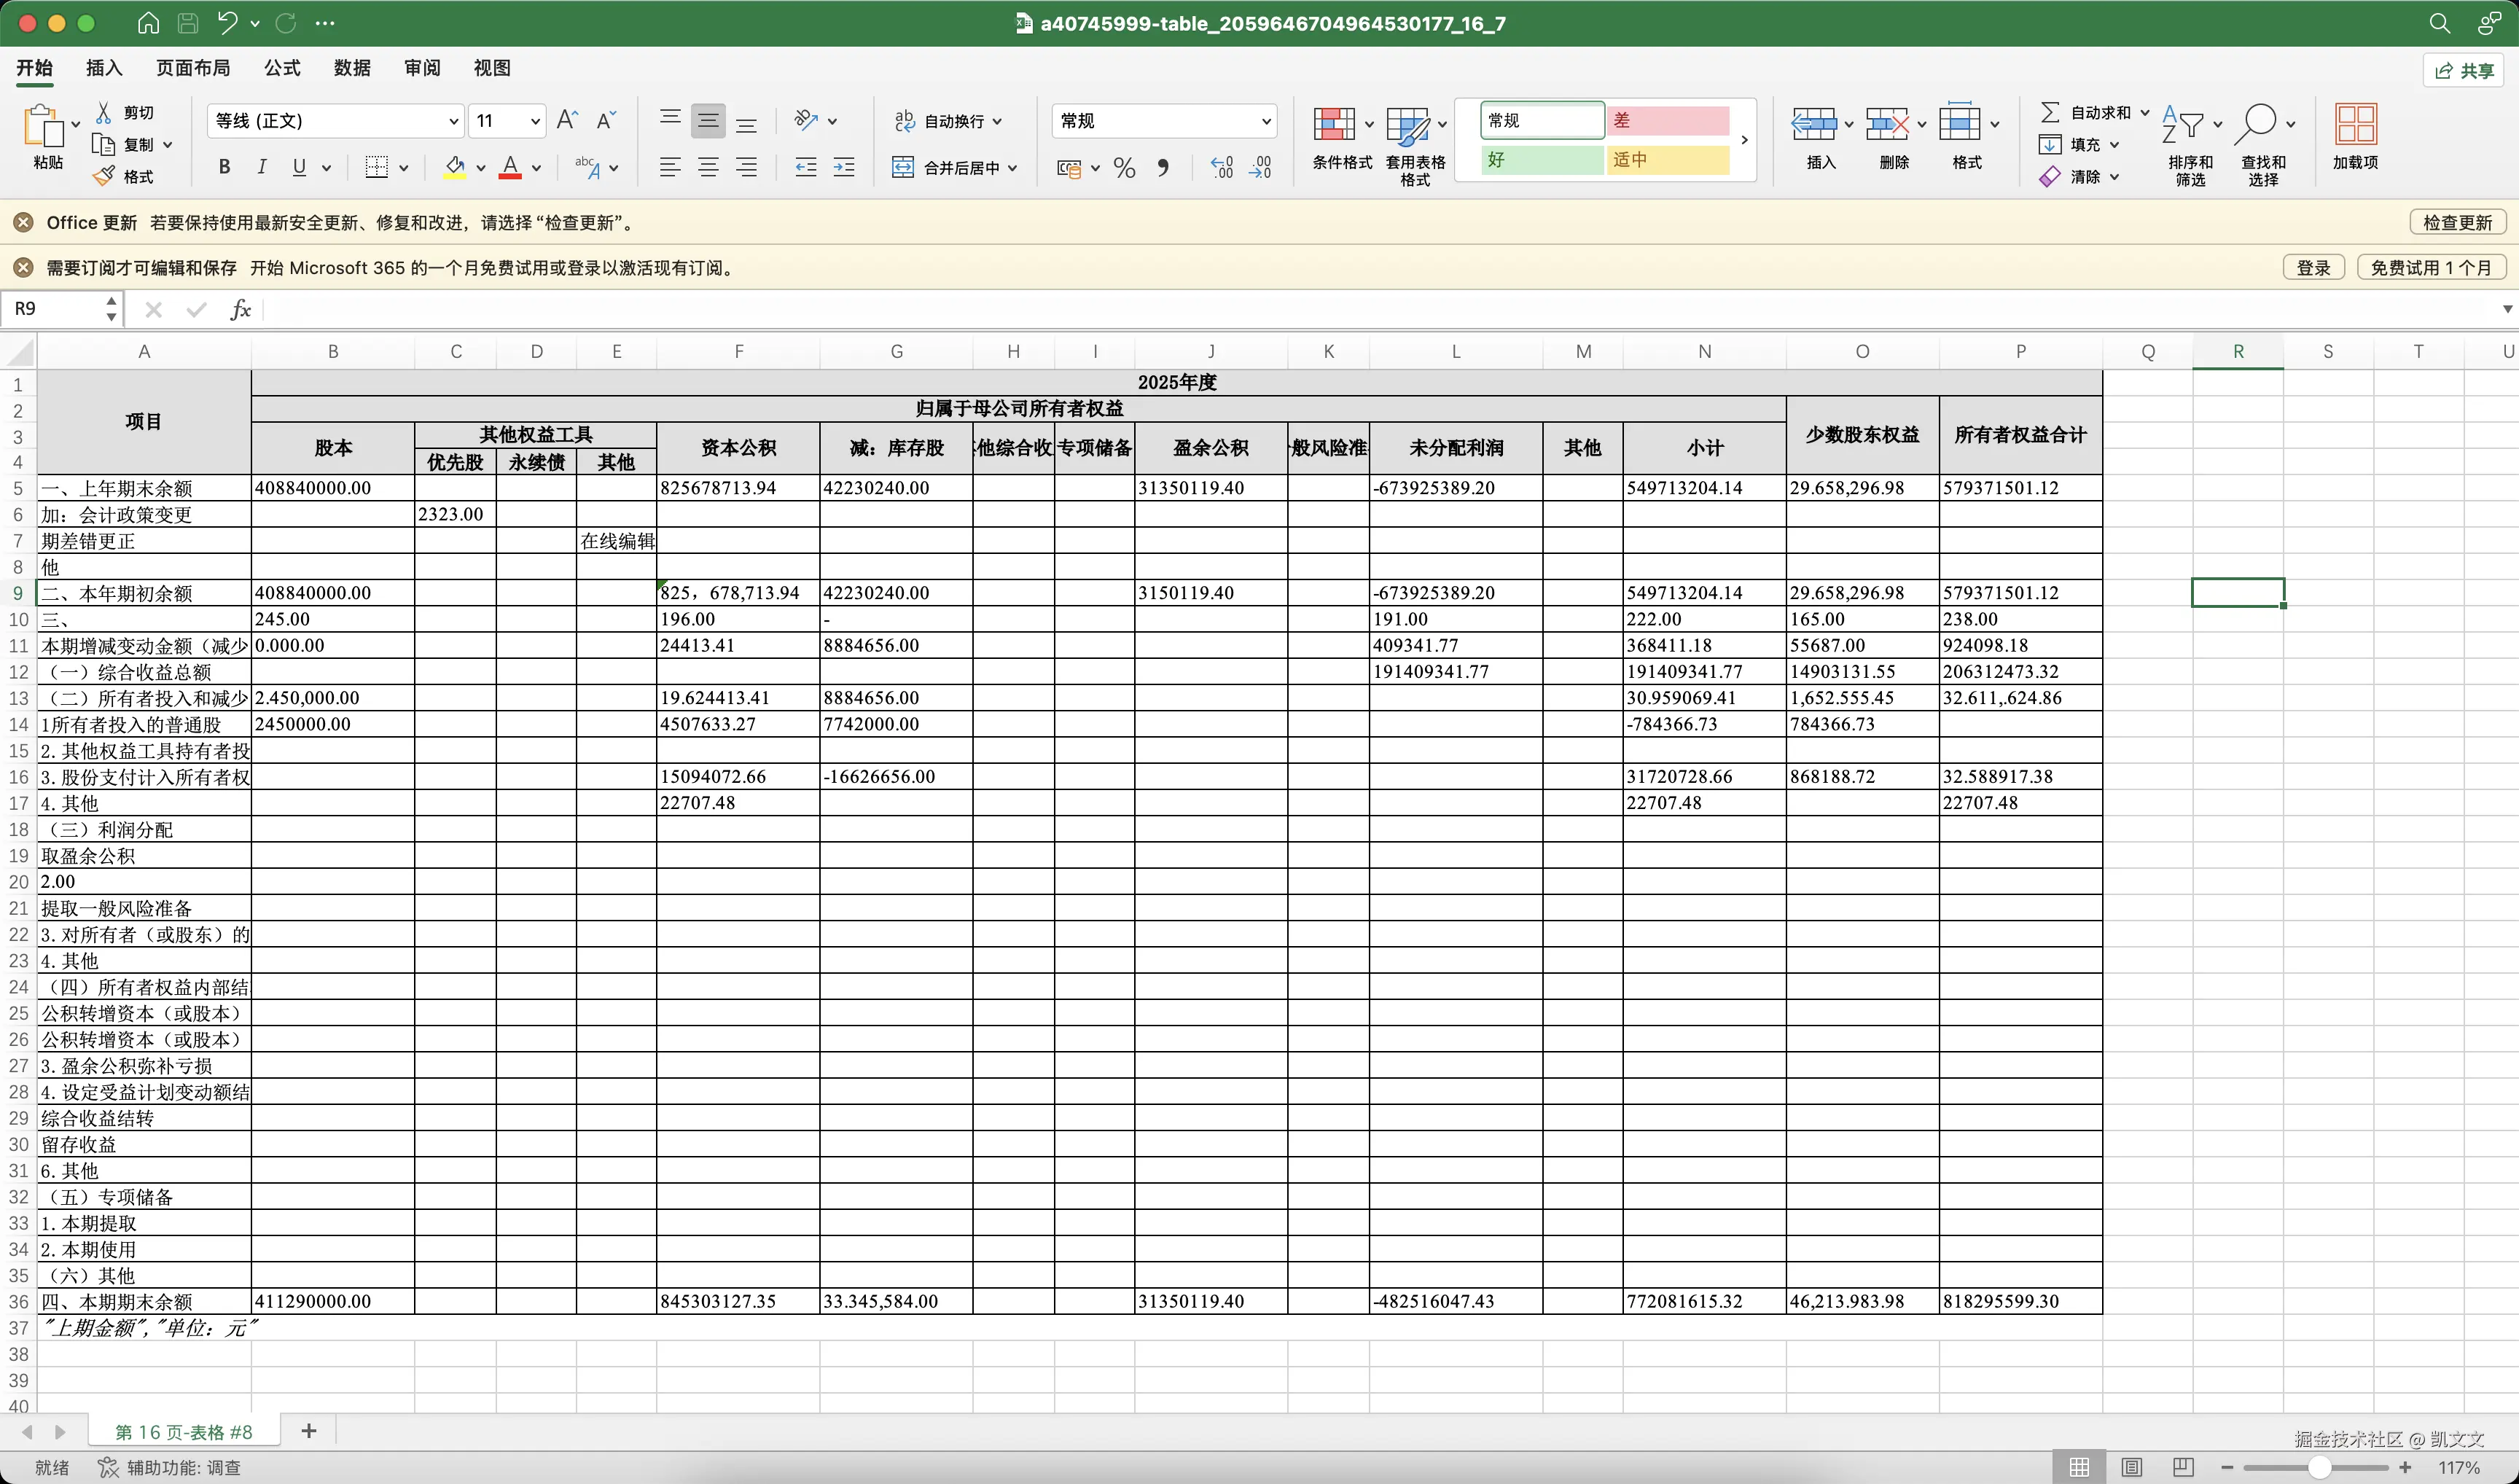The image size is (2519, 1484).
Task: Click the 共享 share button
Action: coord(2464,70)
